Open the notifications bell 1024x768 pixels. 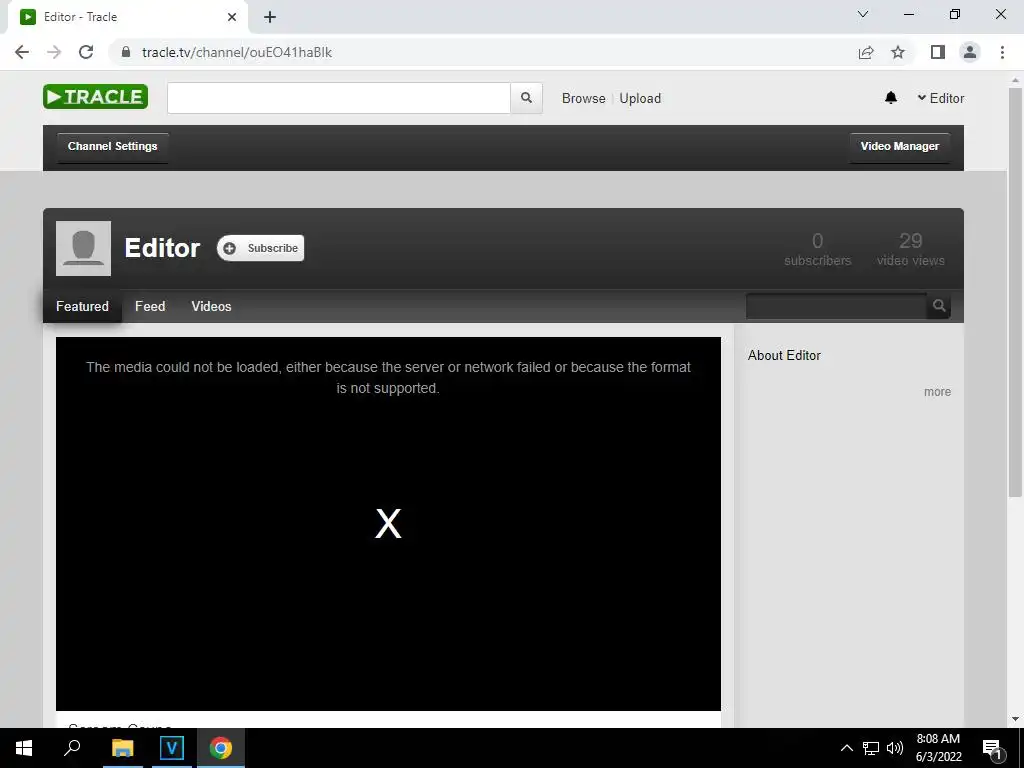(891, 98)
